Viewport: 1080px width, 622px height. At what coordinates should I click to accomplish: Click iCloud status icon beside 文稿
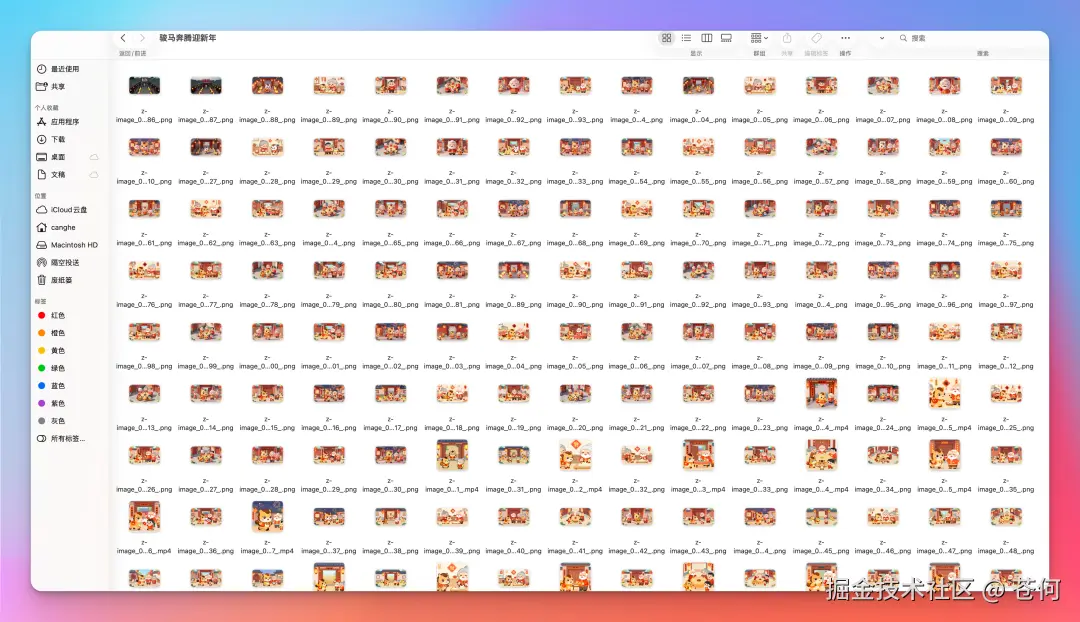[x=94, y=175]
